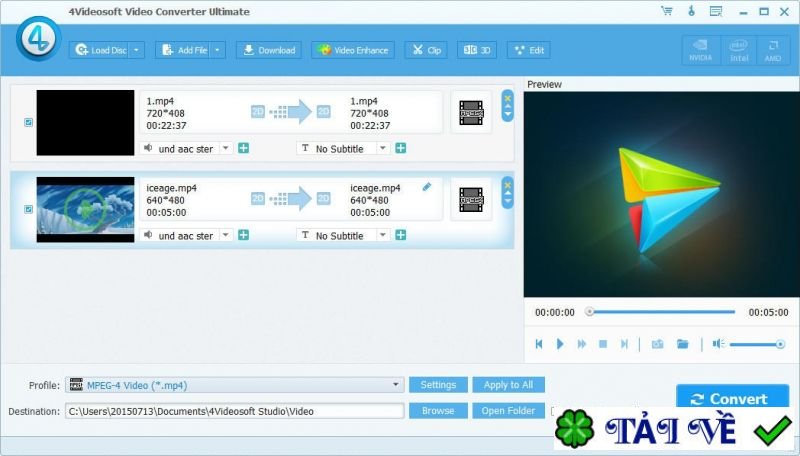
Task: Select the iceage.mp4 output name
Action: coord(375,188)
